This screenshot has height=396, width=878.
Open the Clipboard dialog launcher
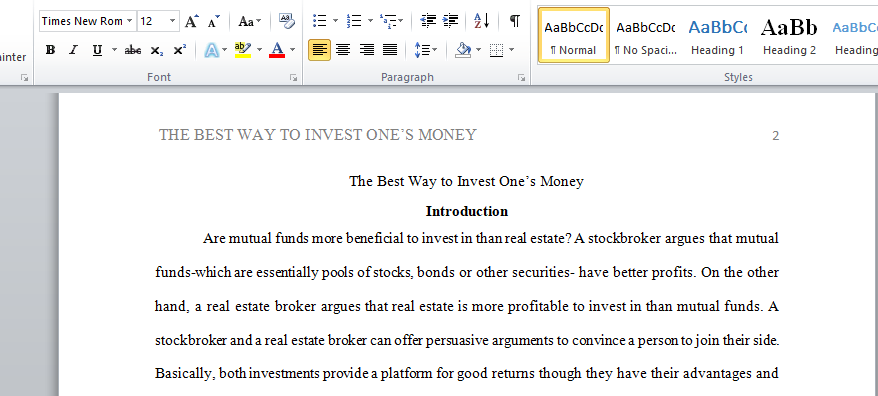(x=24, y=78)
